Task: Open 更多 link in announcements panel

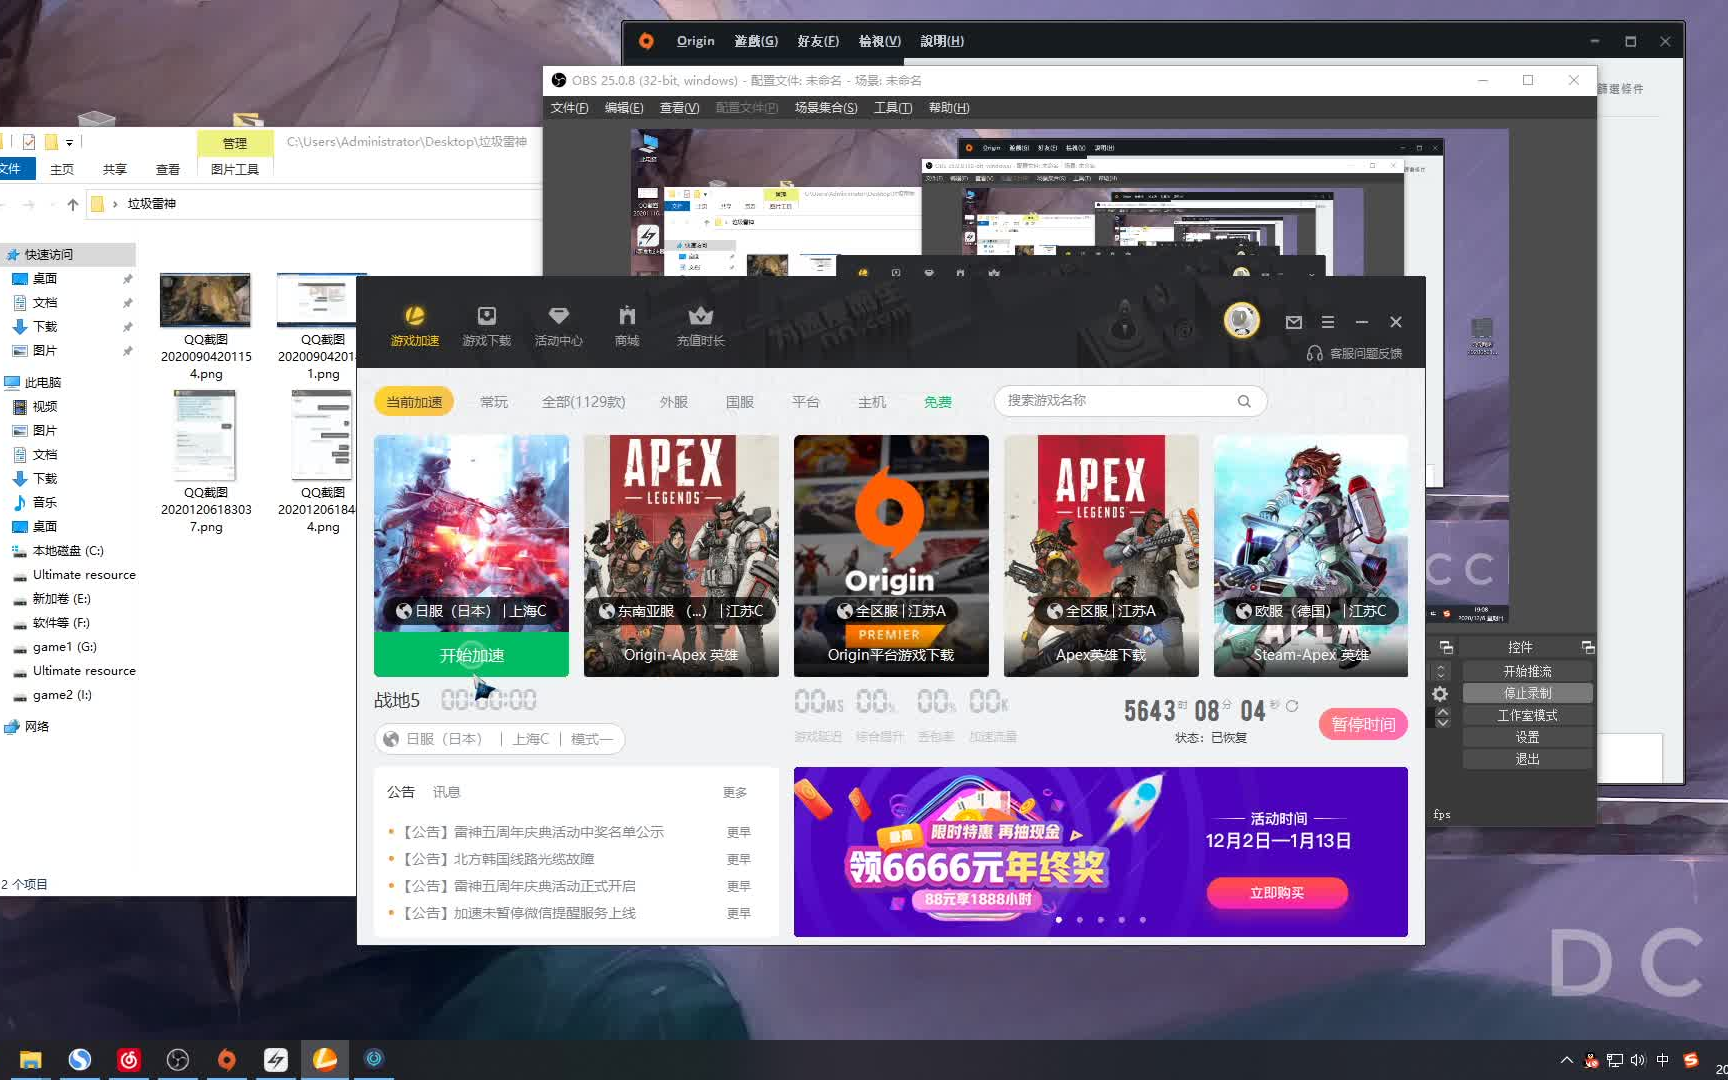Action: coord(735,792)
